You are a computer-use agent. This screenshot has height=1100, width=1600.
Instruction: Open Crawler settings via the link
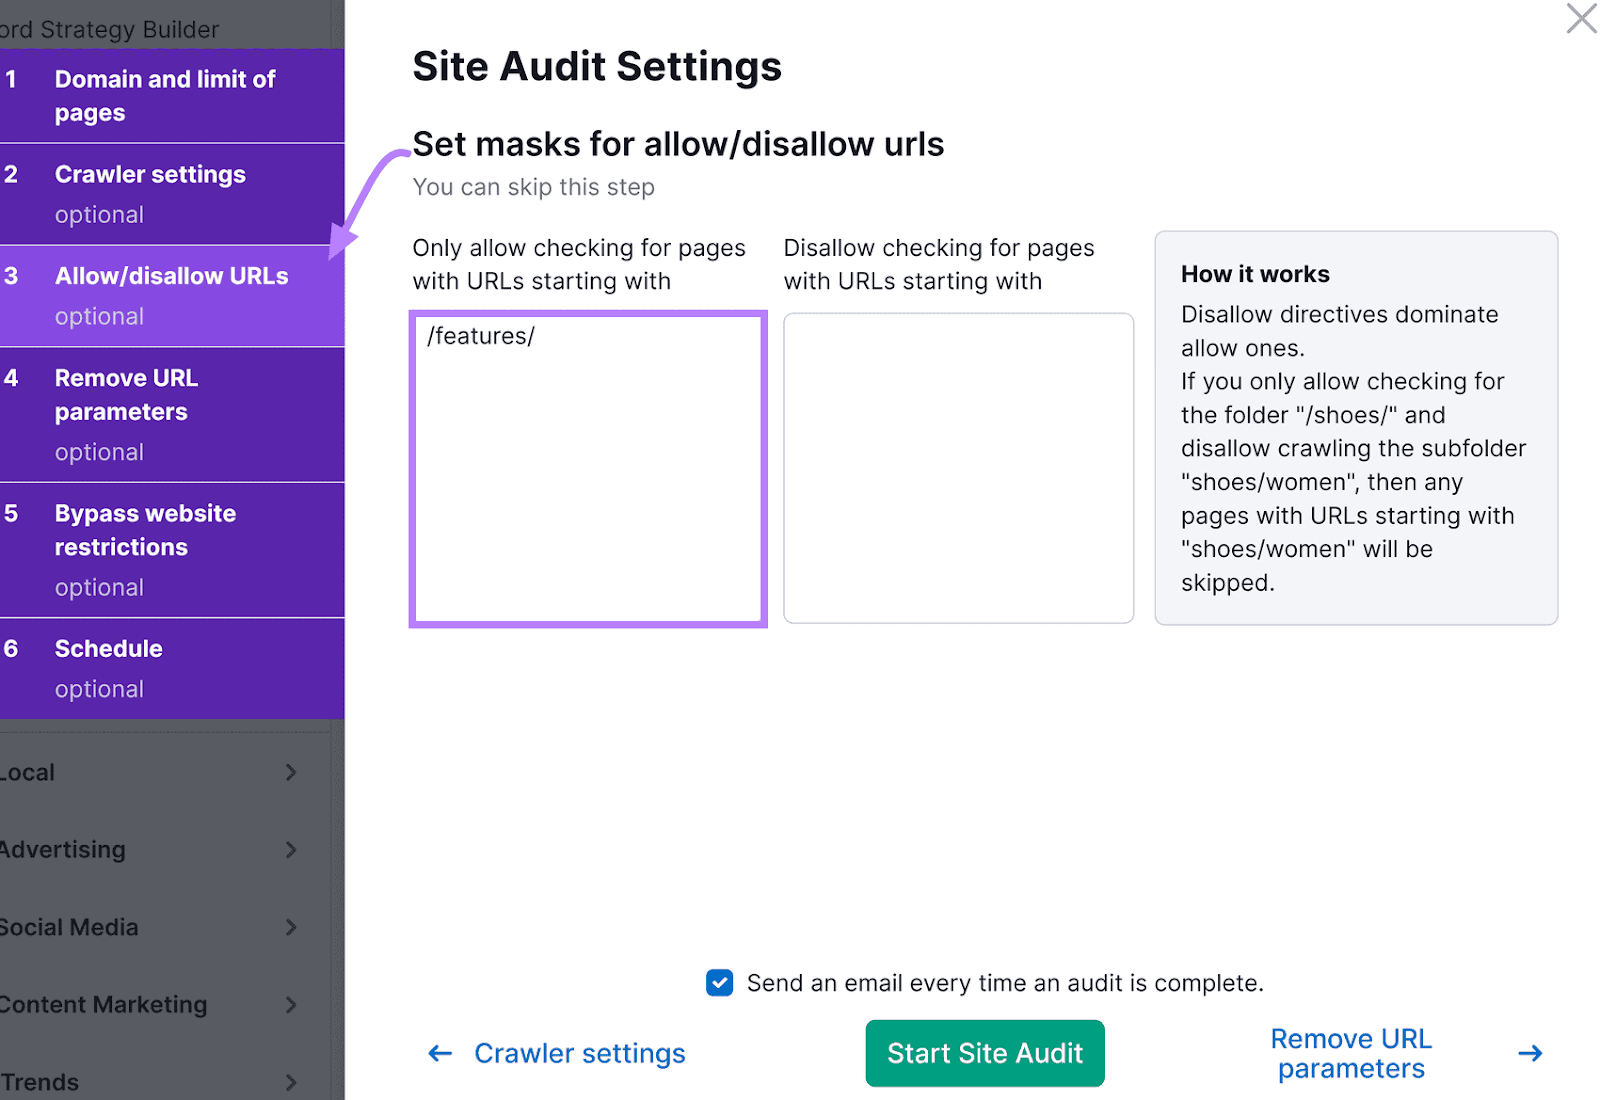click(580, 1053)
